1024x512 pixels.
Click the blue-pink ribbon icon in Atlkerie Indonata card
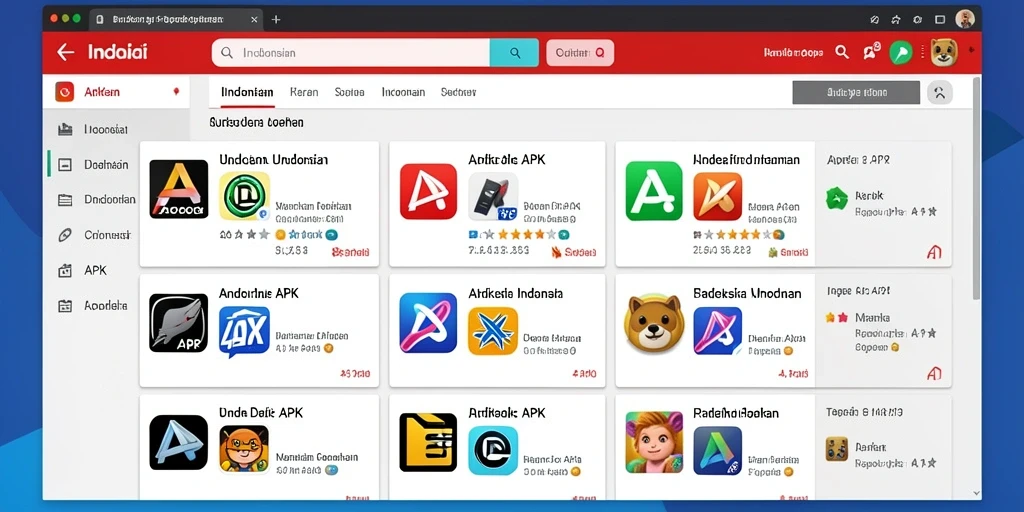[x=428, y=323]
